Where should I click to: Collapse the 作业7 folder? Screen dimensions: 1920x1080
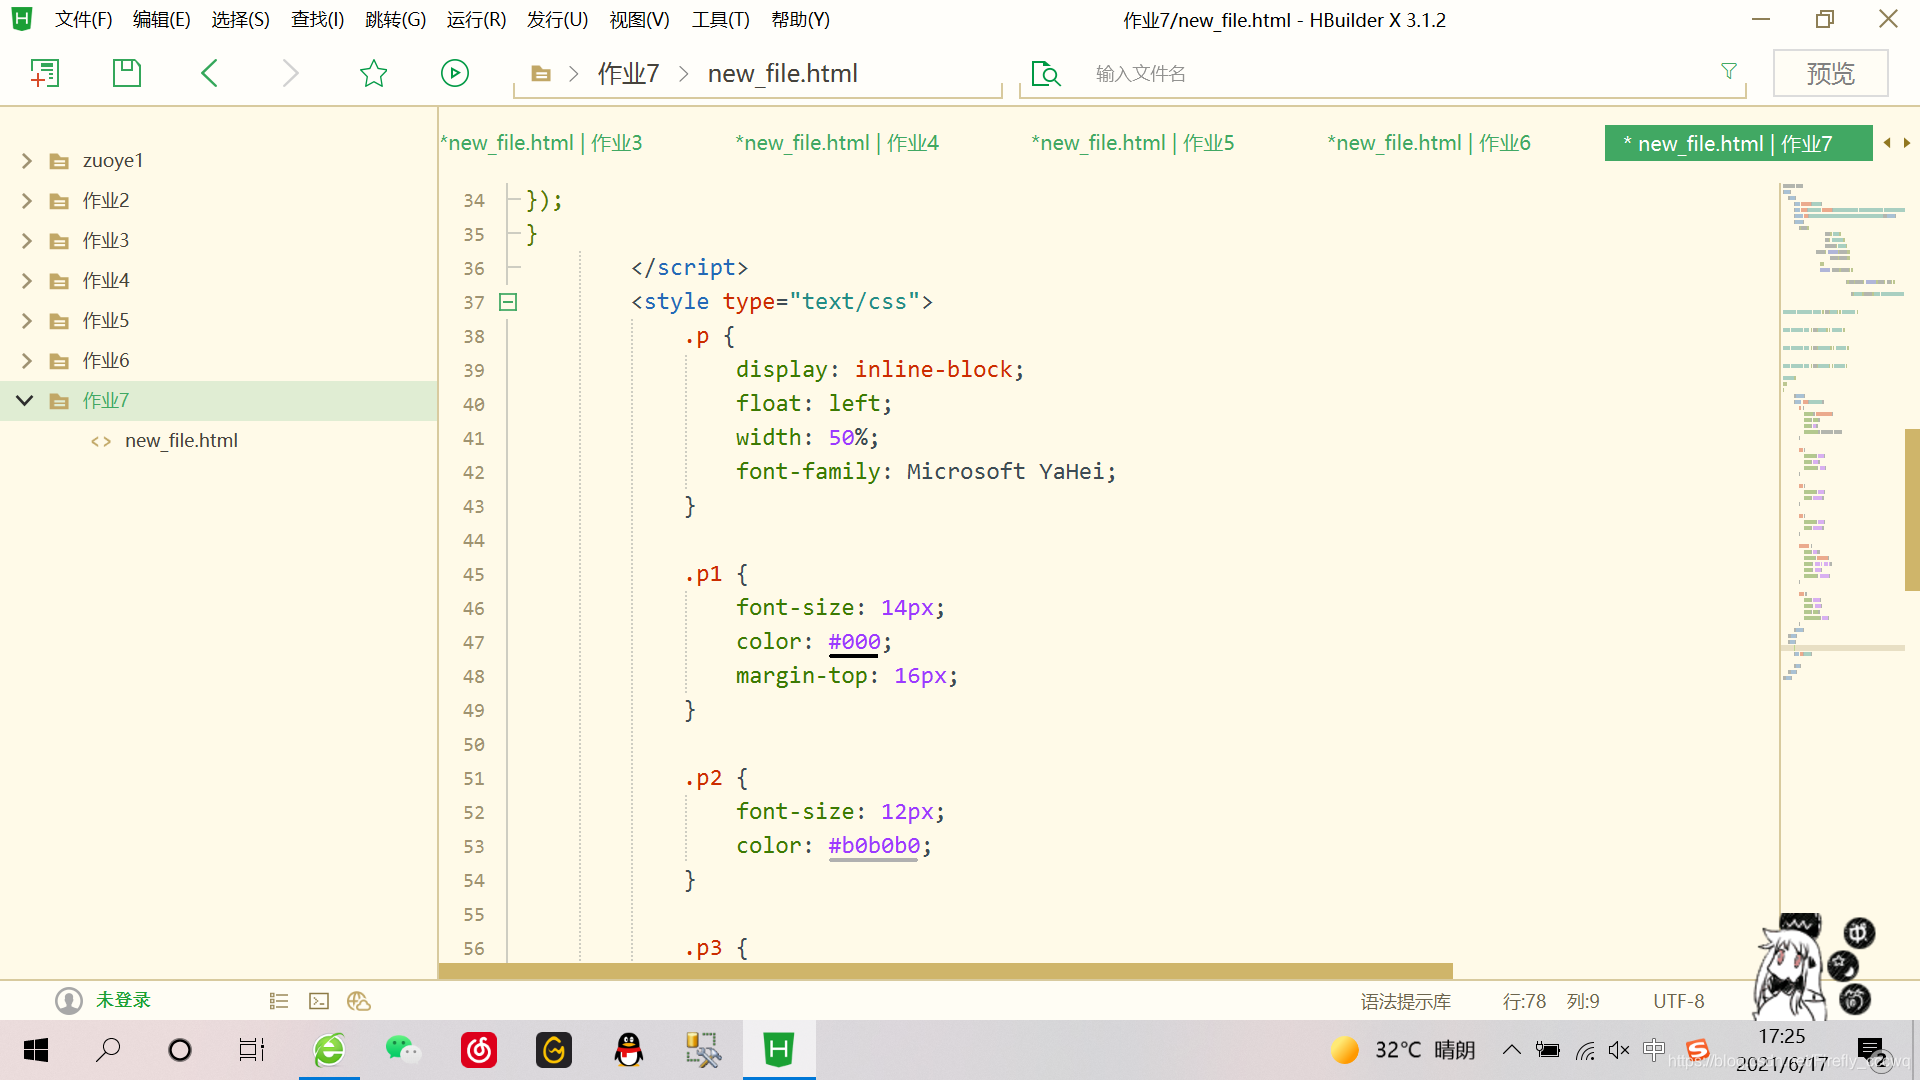click(25, 401)
